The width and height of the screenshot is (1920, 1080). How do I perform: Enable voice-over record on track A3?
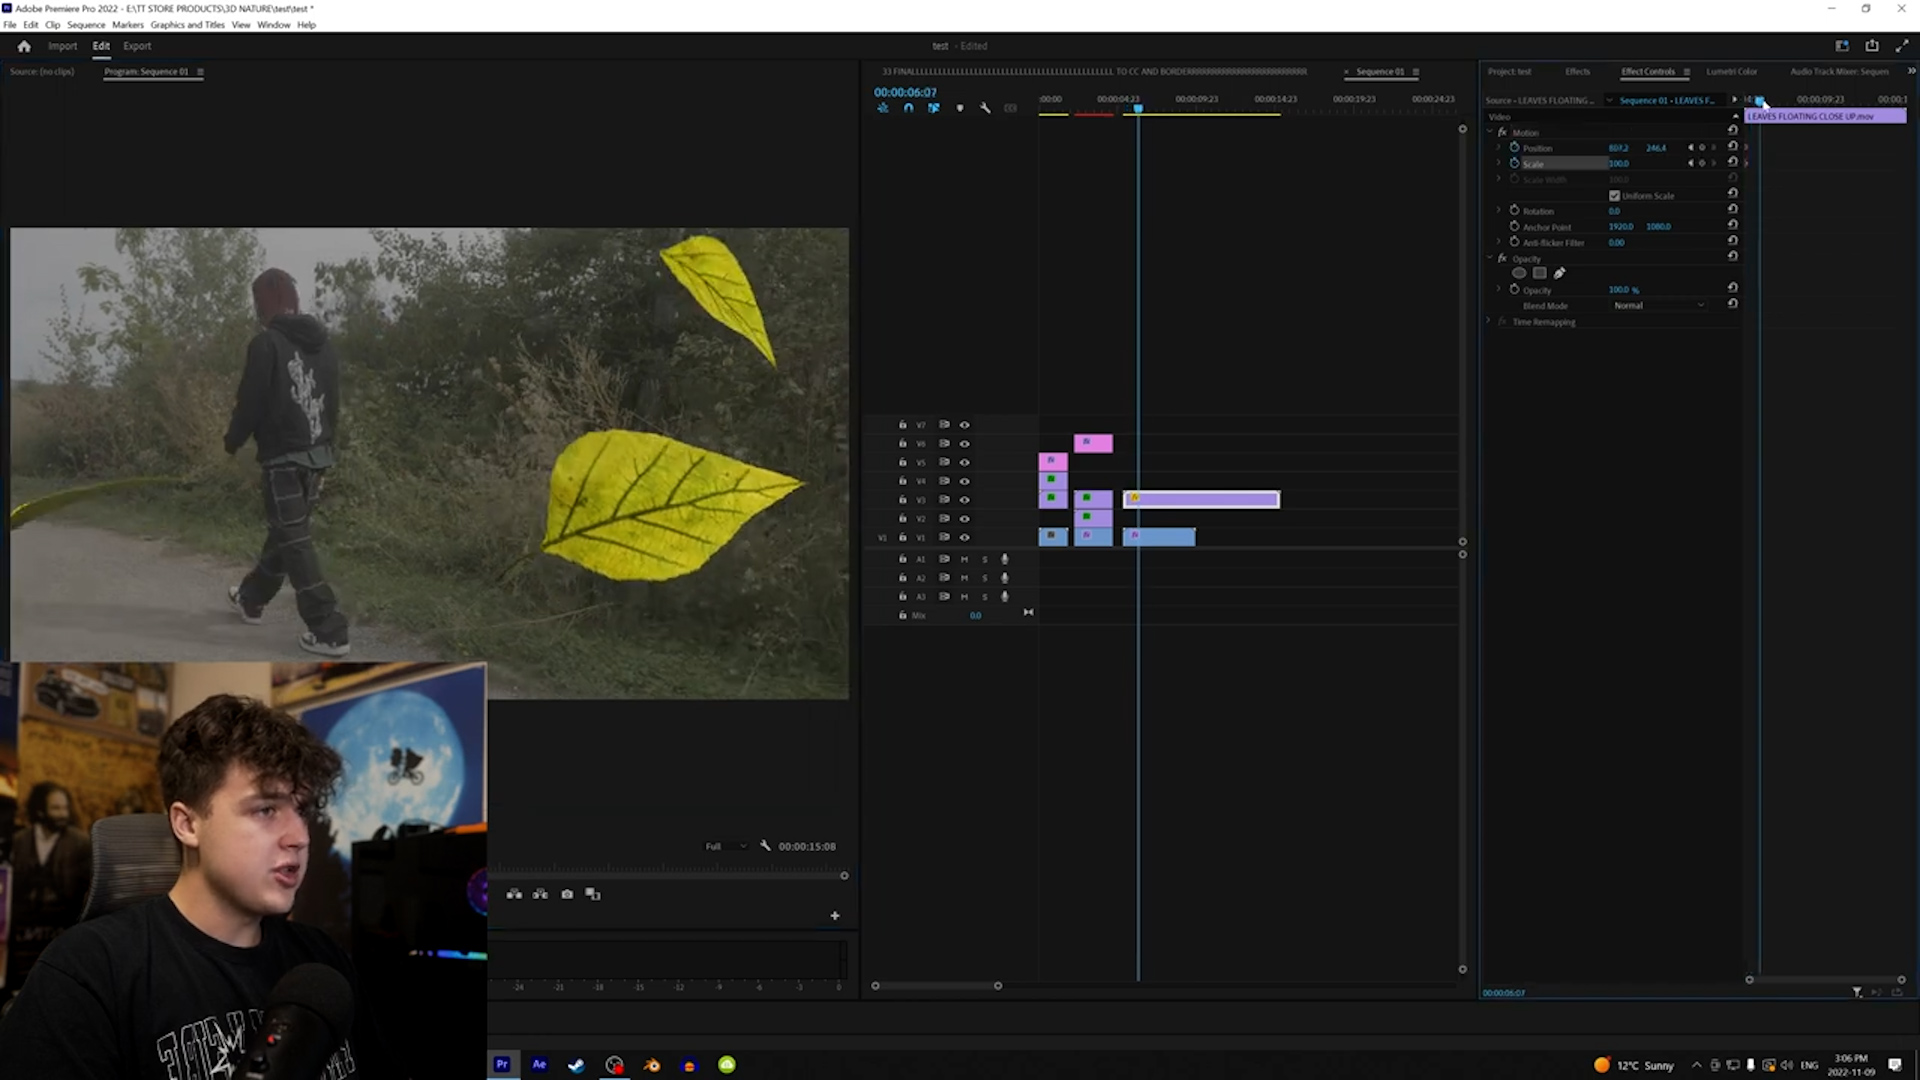point(1005,597)
